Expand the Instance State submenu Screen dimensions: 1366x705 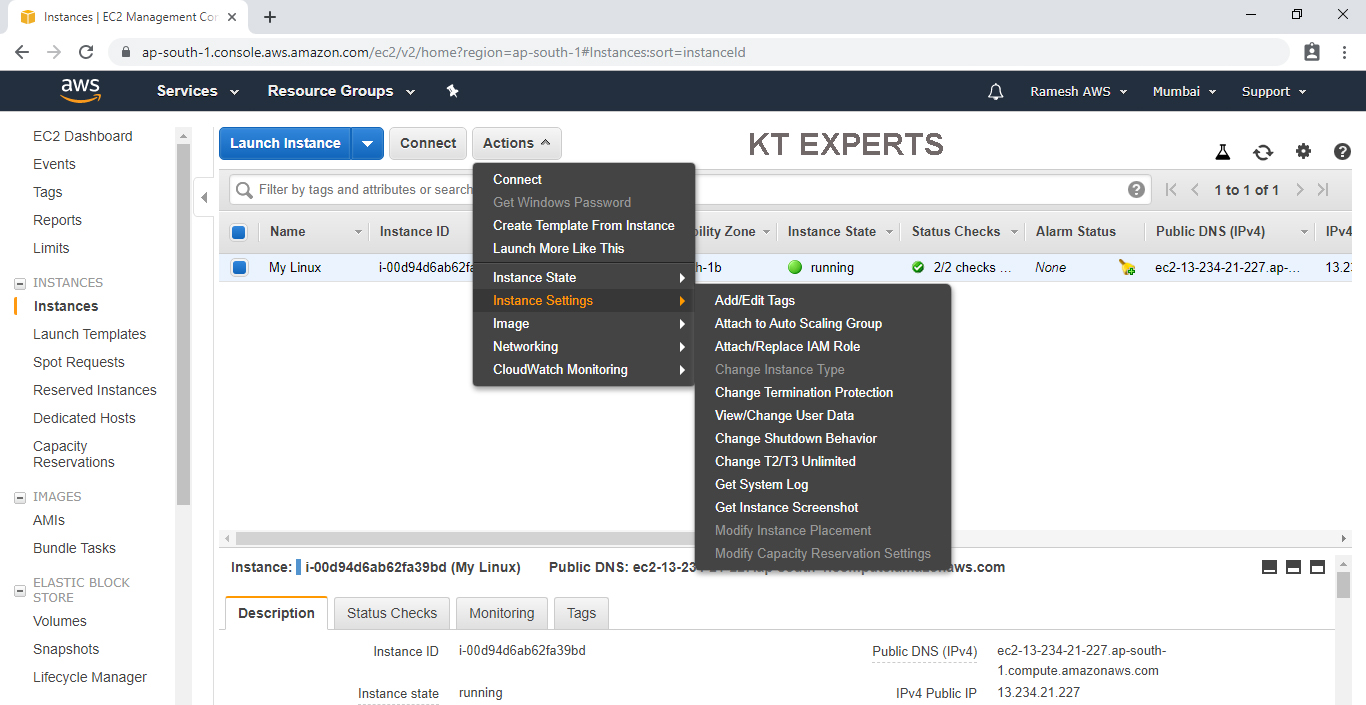click(x=584, y=278)
